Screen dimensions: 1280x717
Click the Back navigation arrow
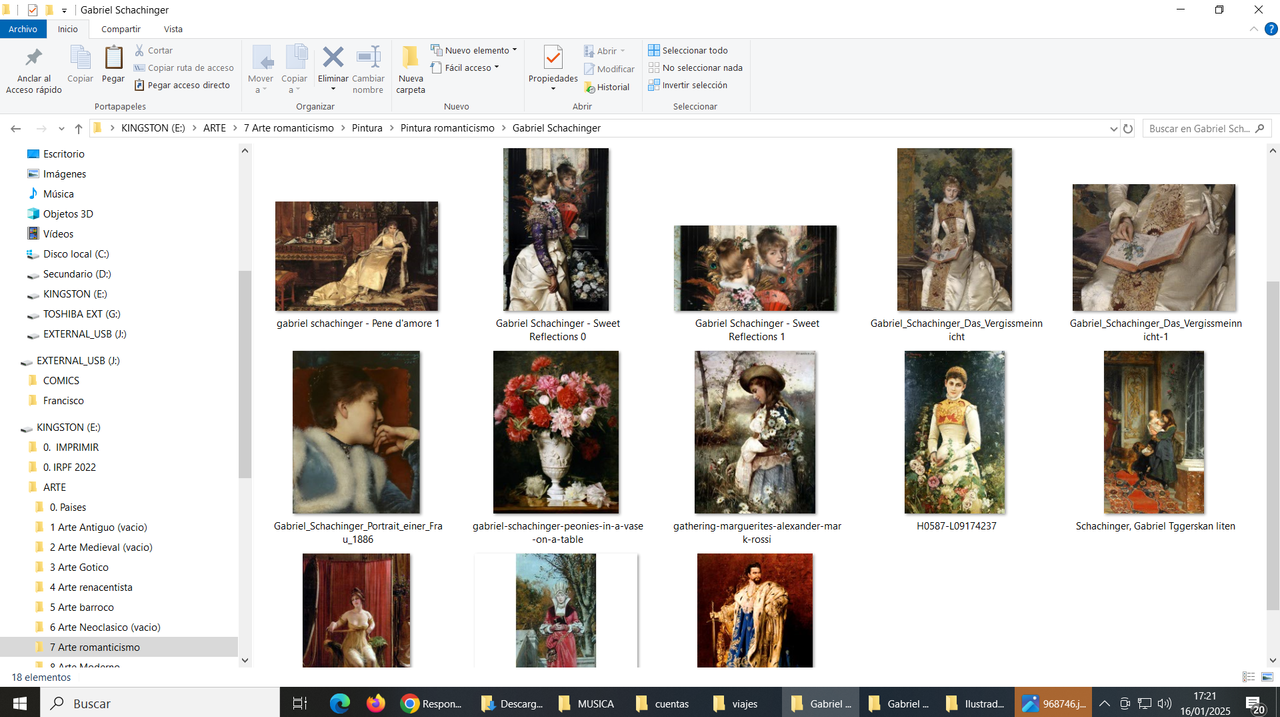(15, 129)
